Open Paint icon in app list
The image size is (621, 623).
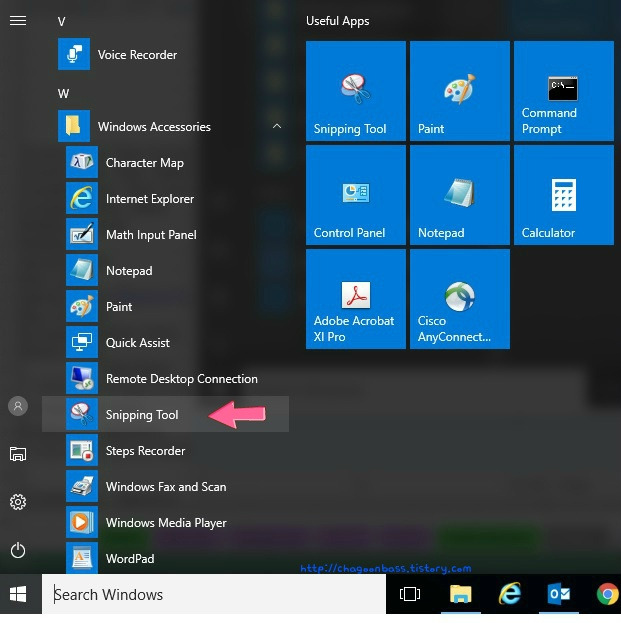[x=82, y=306]
